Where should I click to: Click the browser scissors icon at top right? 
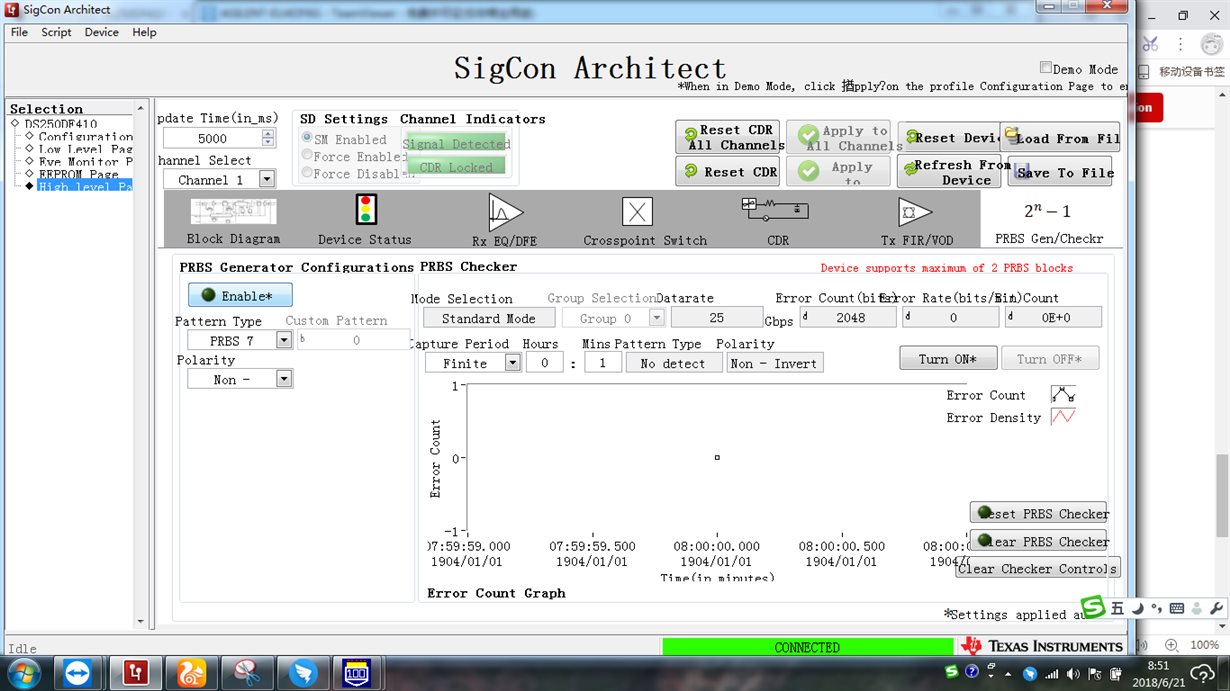[1150, 44]
